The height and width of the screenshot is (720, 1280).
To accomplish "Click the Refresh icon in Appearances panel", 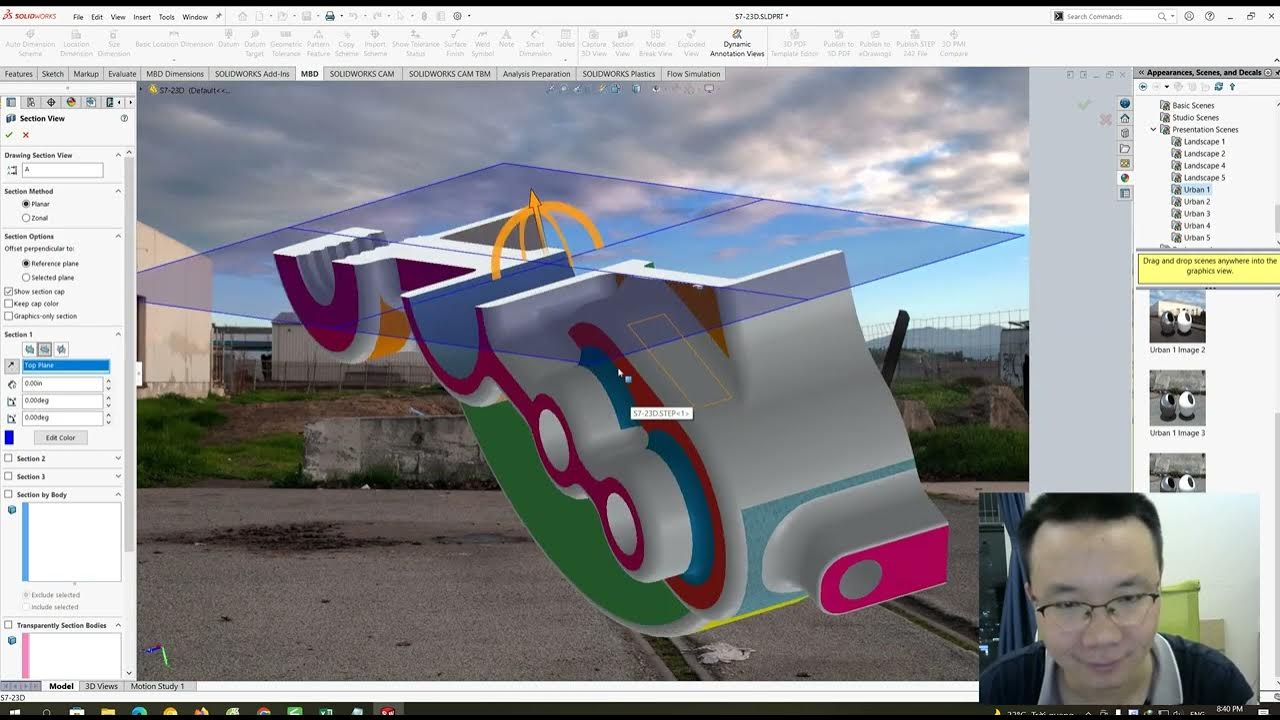I will point(1219,87).
